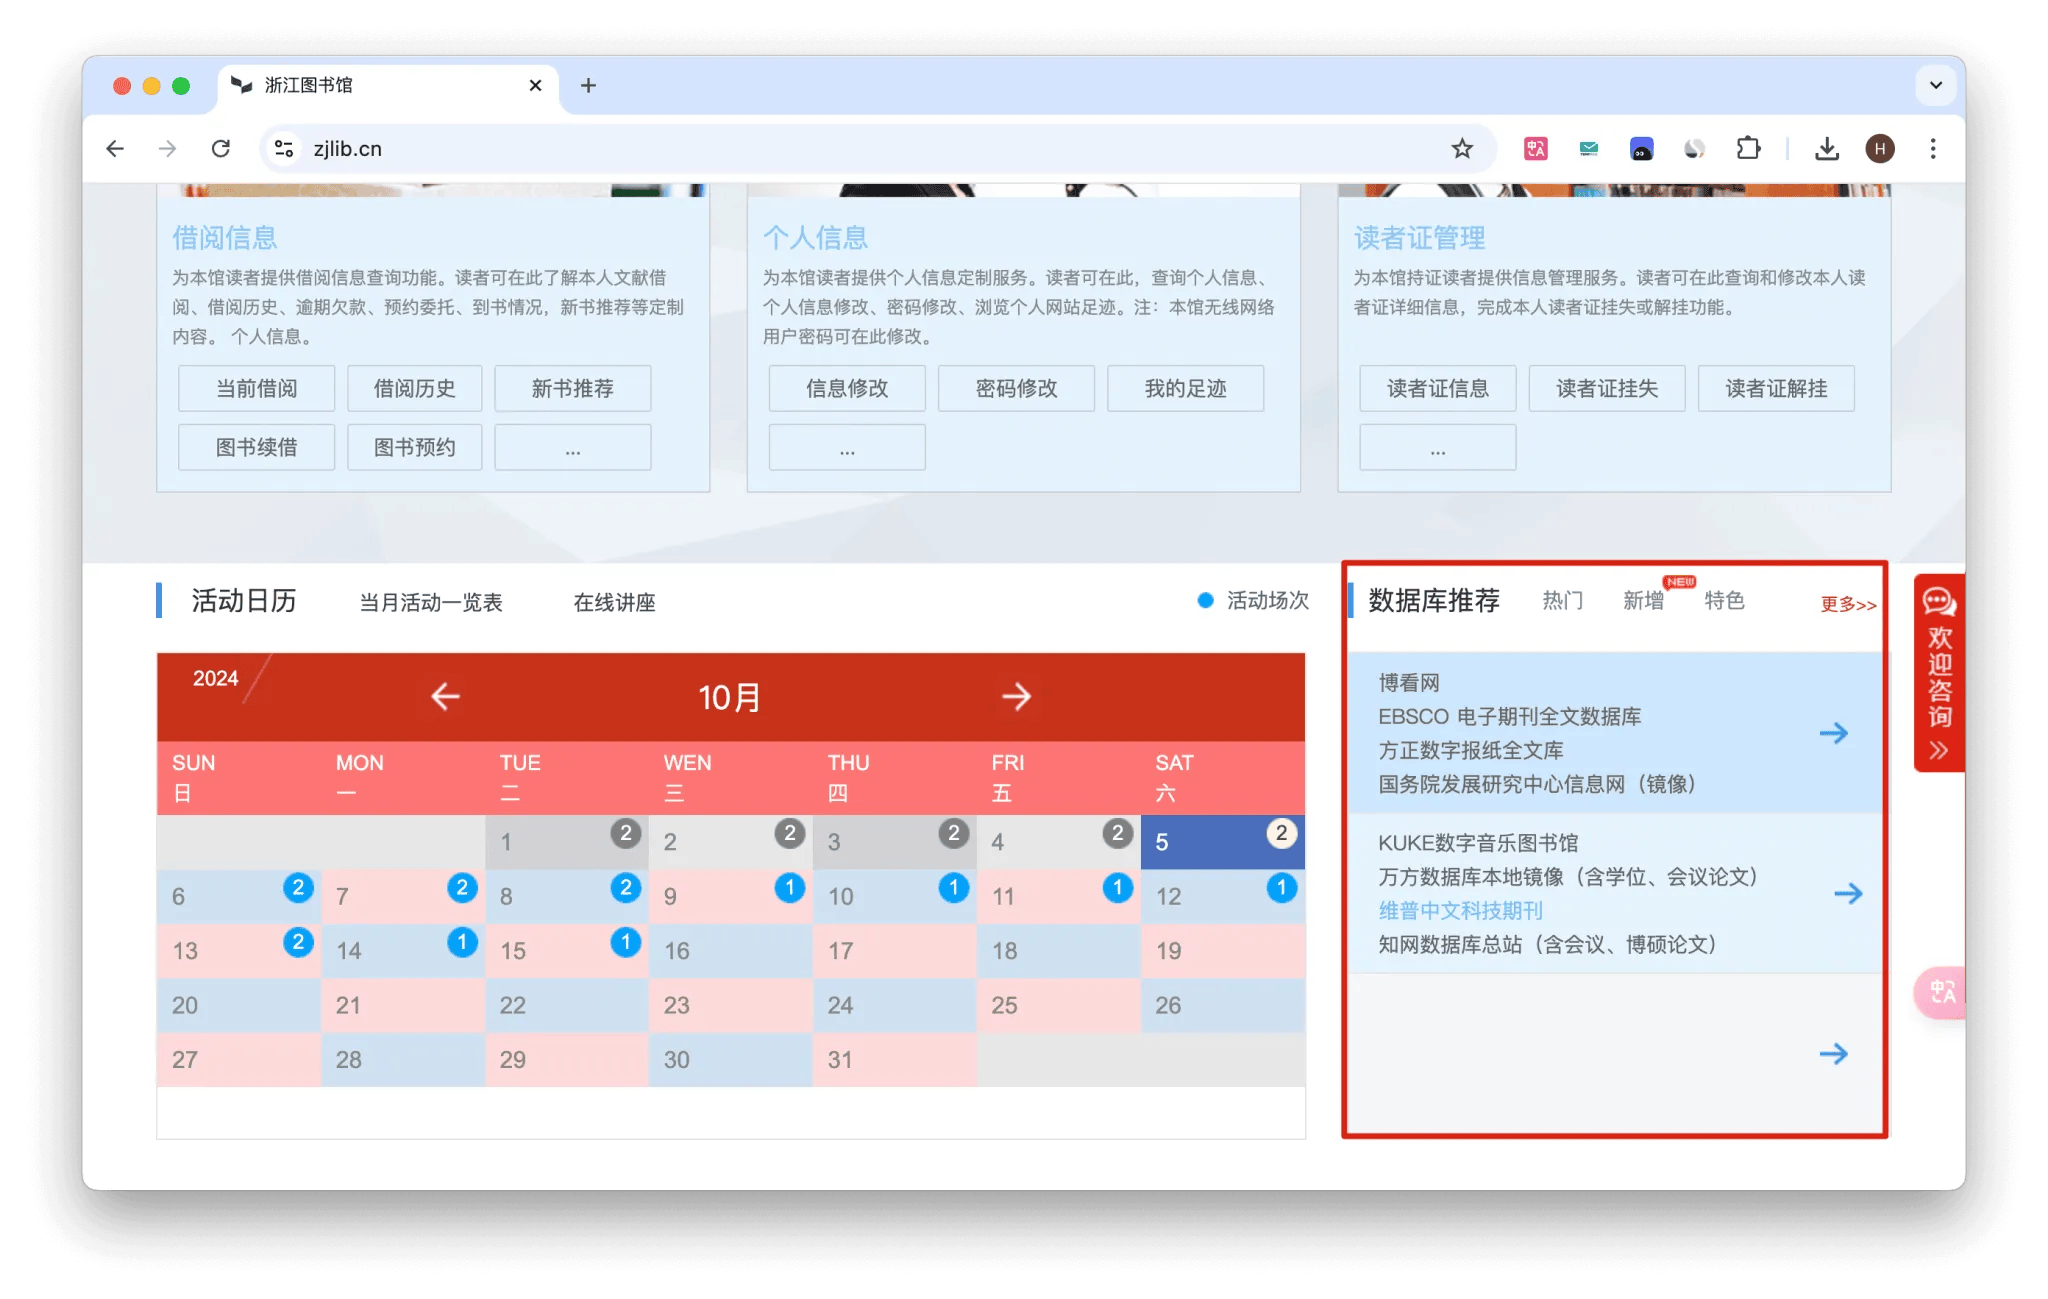
Task: Open browser downloads icon
Action: (x=1827, y=148)
